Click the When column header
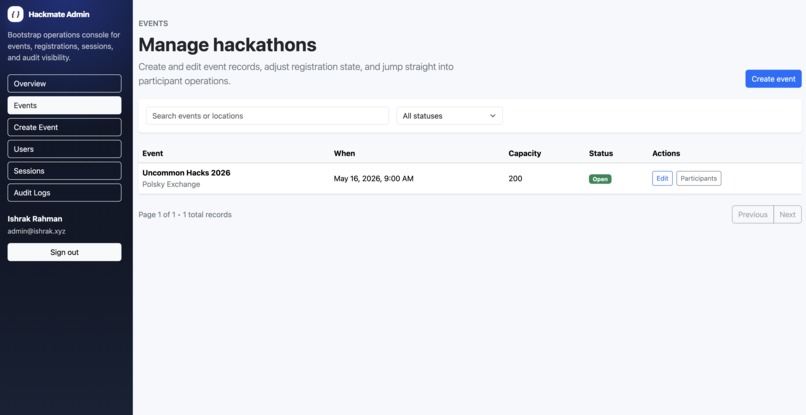The height and width of the screenshot is (415, 806). [344, 153]
